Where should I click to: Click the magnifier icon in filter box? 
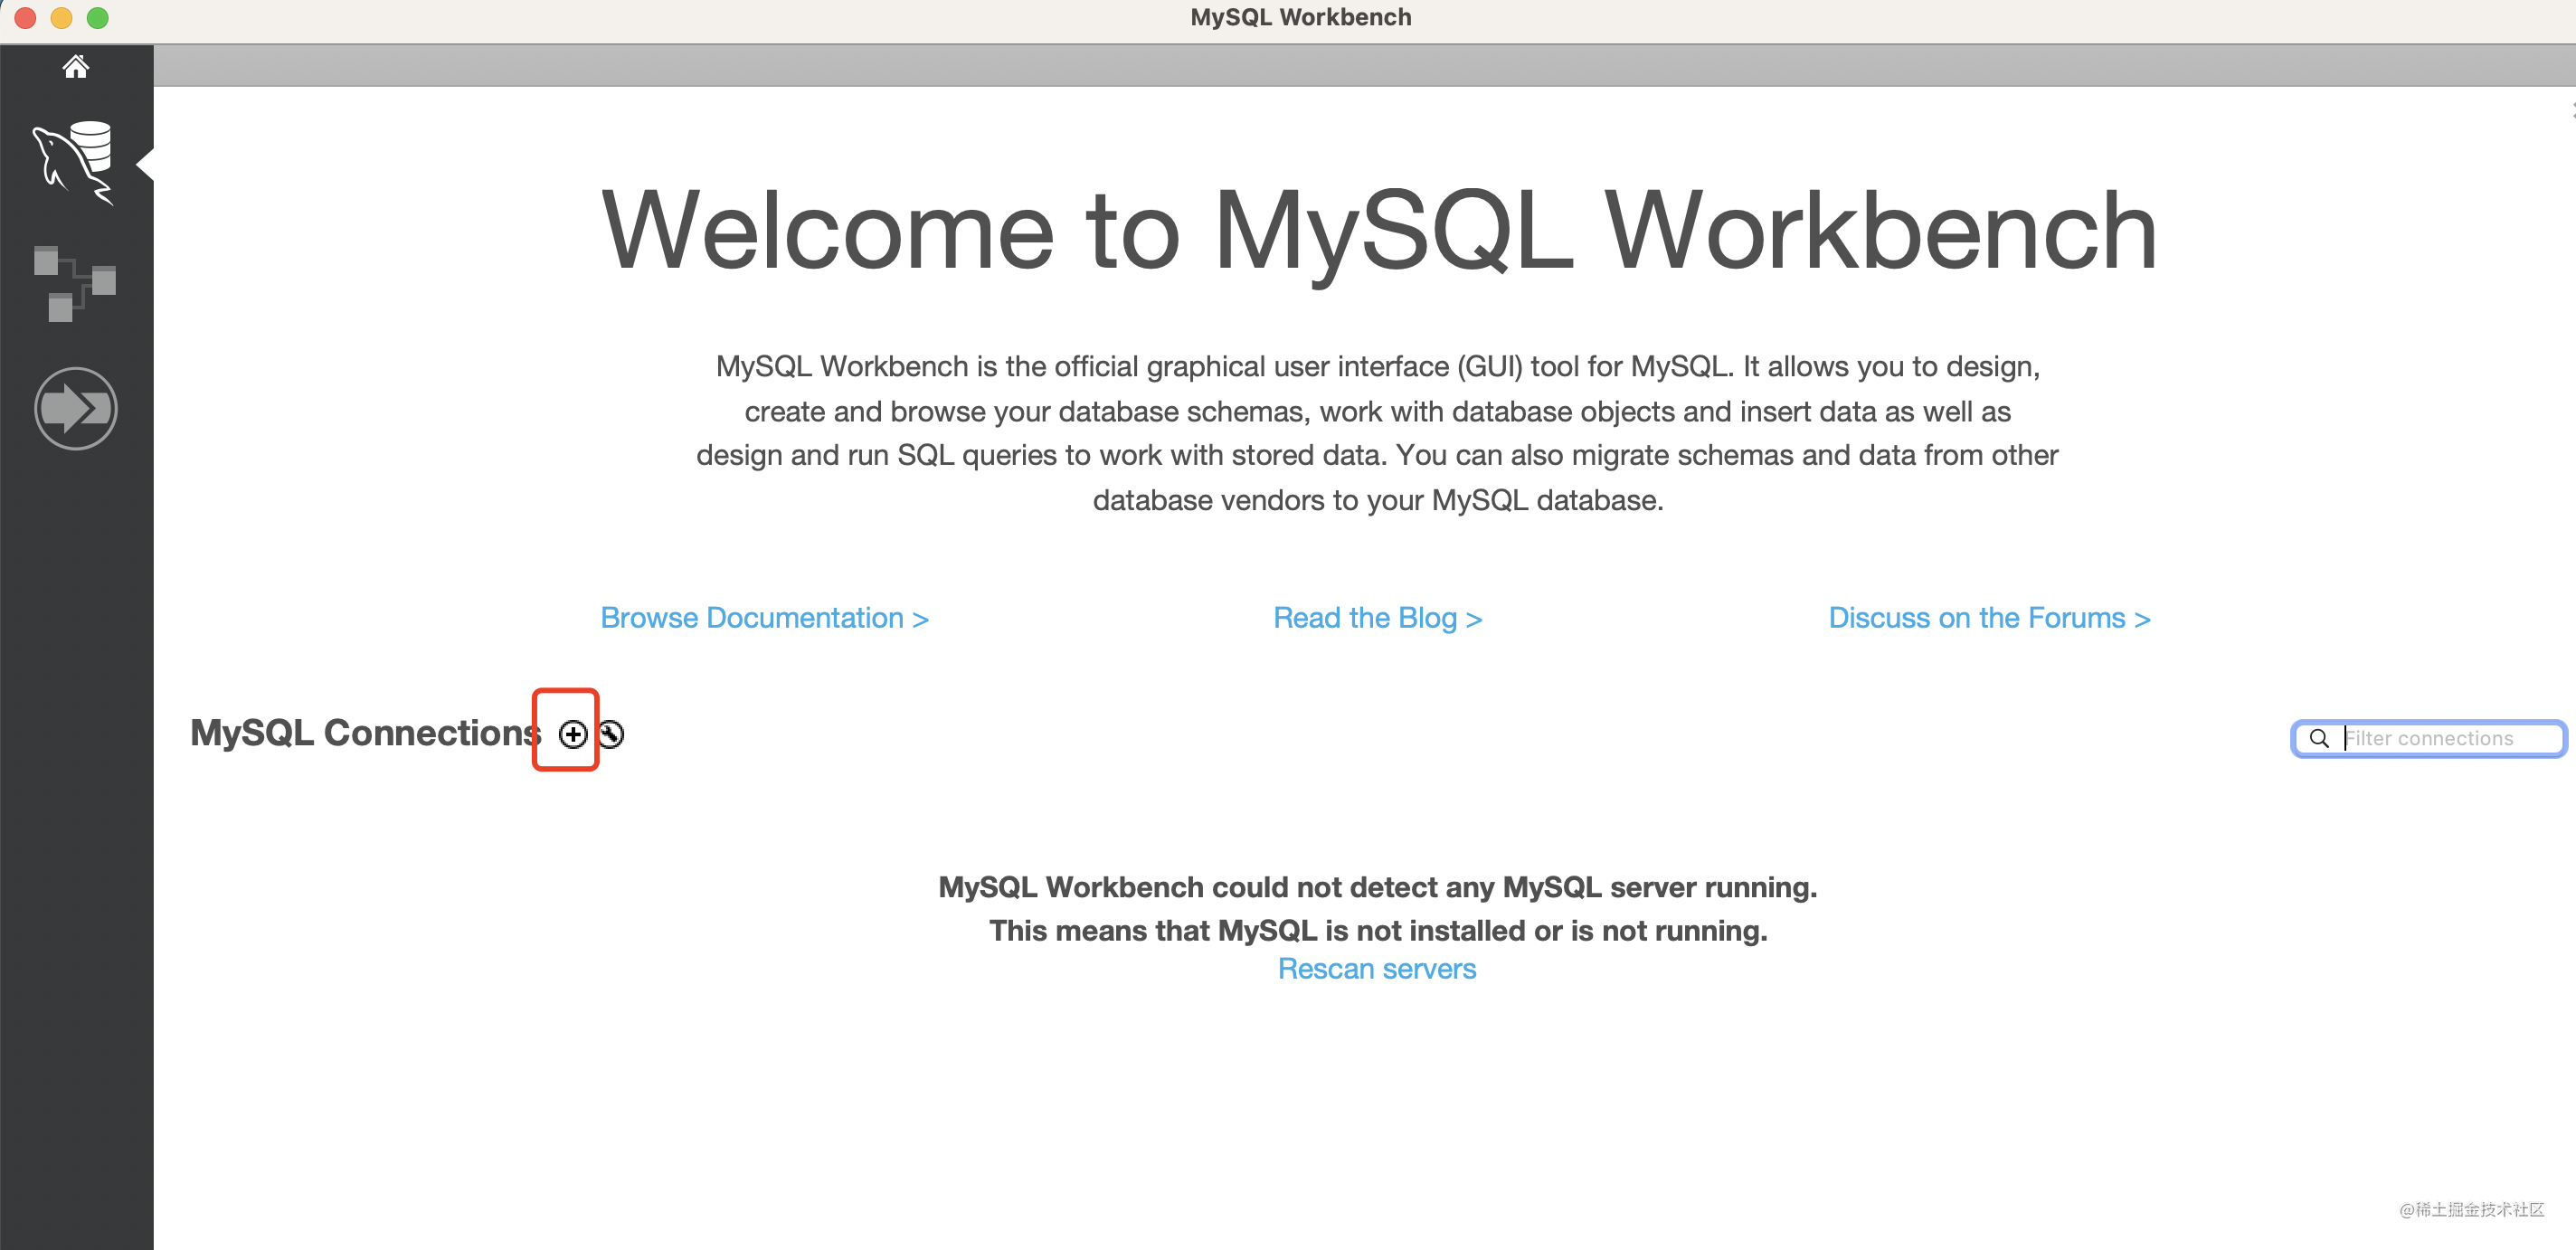click(2318, 738)
